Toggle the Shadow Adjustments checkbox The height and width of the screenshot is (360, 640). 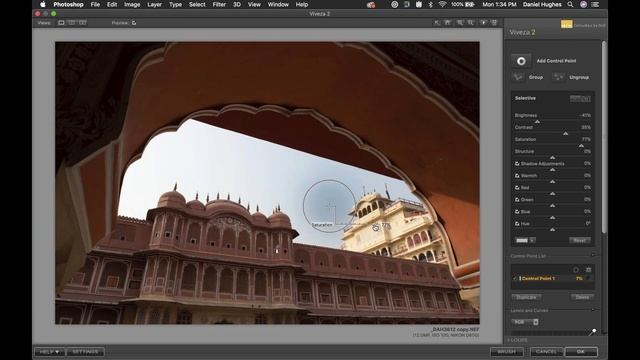pyautogui.click(x=517, y=164)
